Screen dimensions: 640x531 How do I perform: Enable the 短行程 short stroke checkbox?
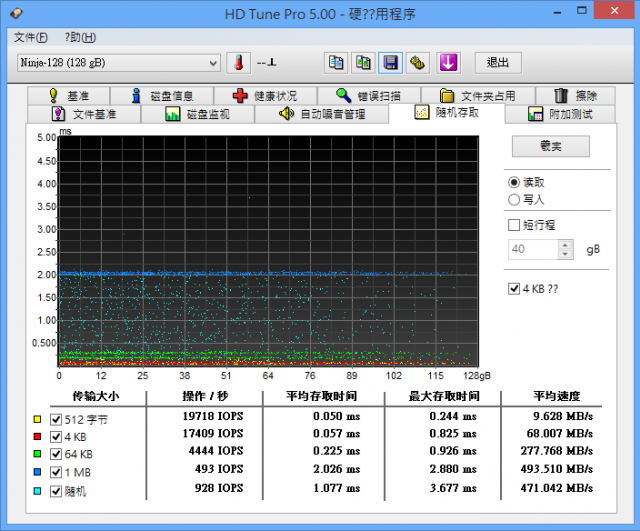point(514,225)
